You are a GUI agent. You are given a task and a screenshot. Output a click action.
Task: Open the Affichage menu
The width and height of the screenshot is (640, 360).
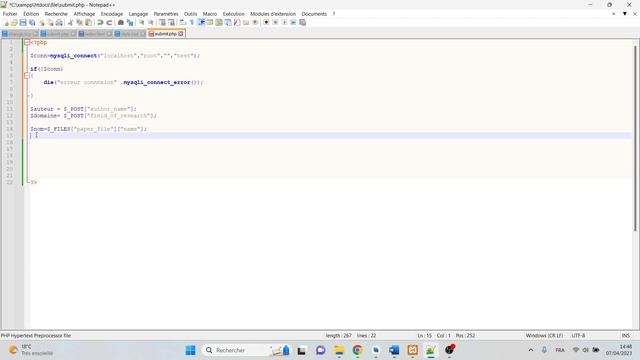click(84, 14)
